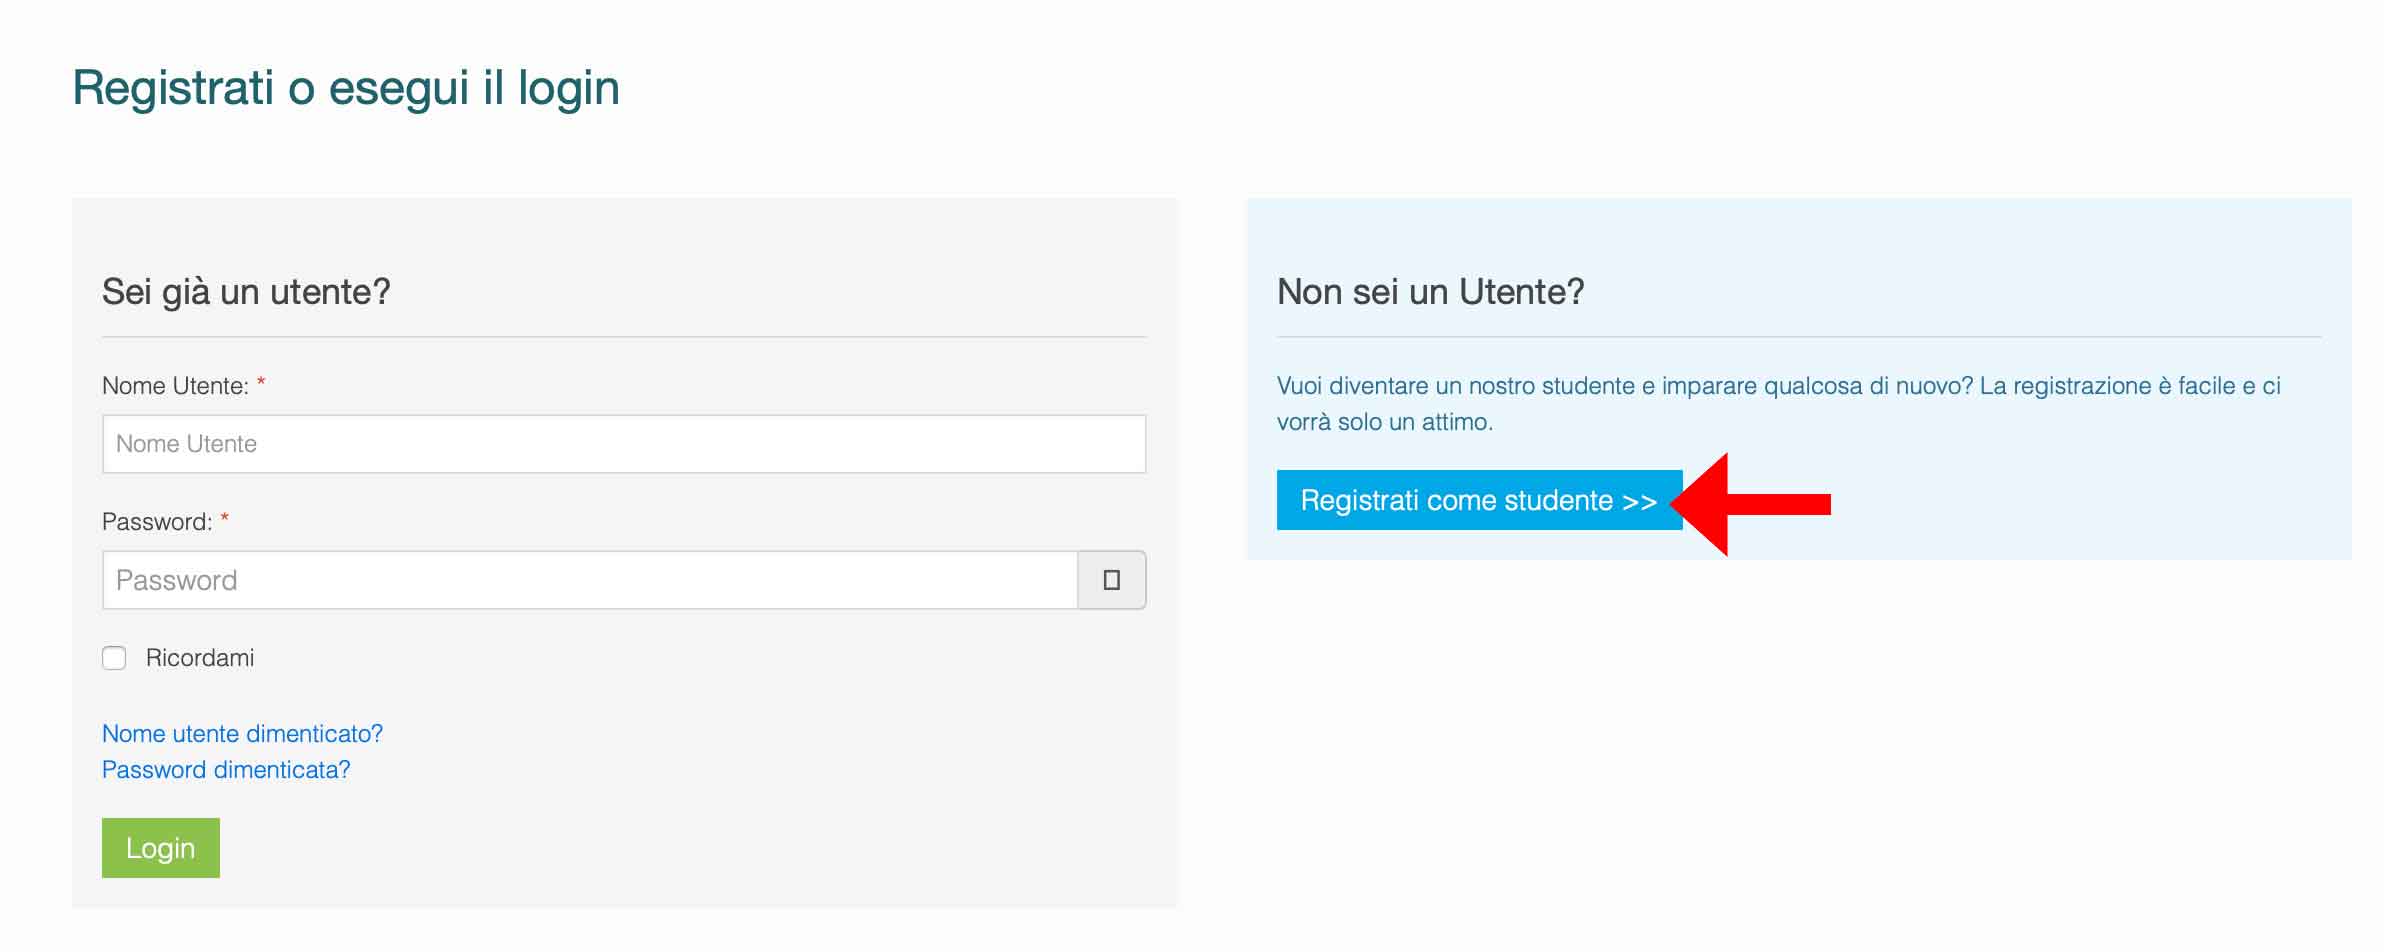
Task: Click red asterisk next to Password label
Action: point(225,519)
